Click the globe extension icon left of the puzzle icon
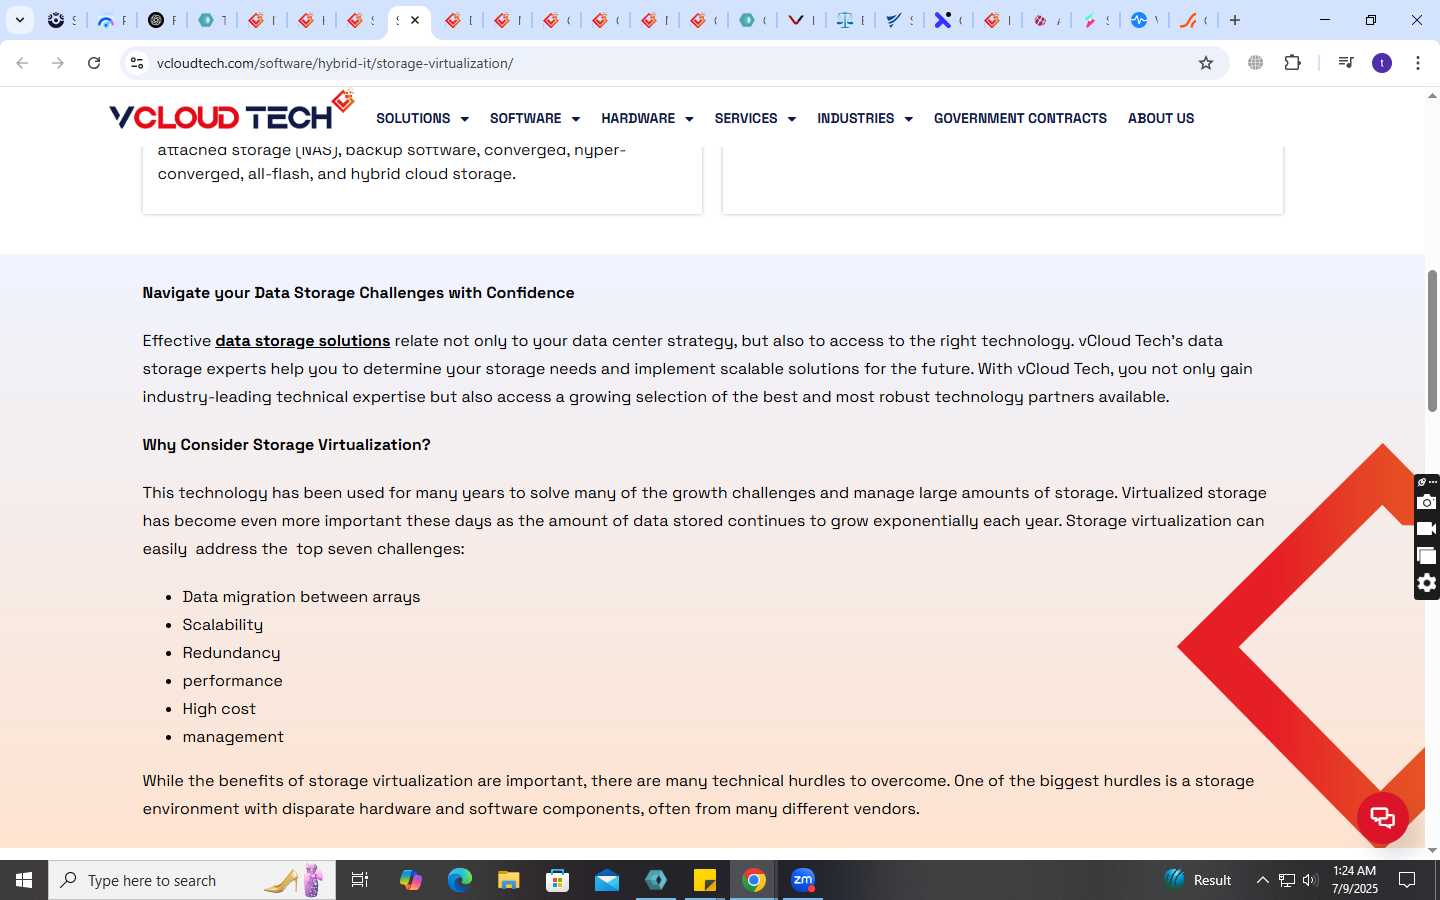 point(1256,63)
